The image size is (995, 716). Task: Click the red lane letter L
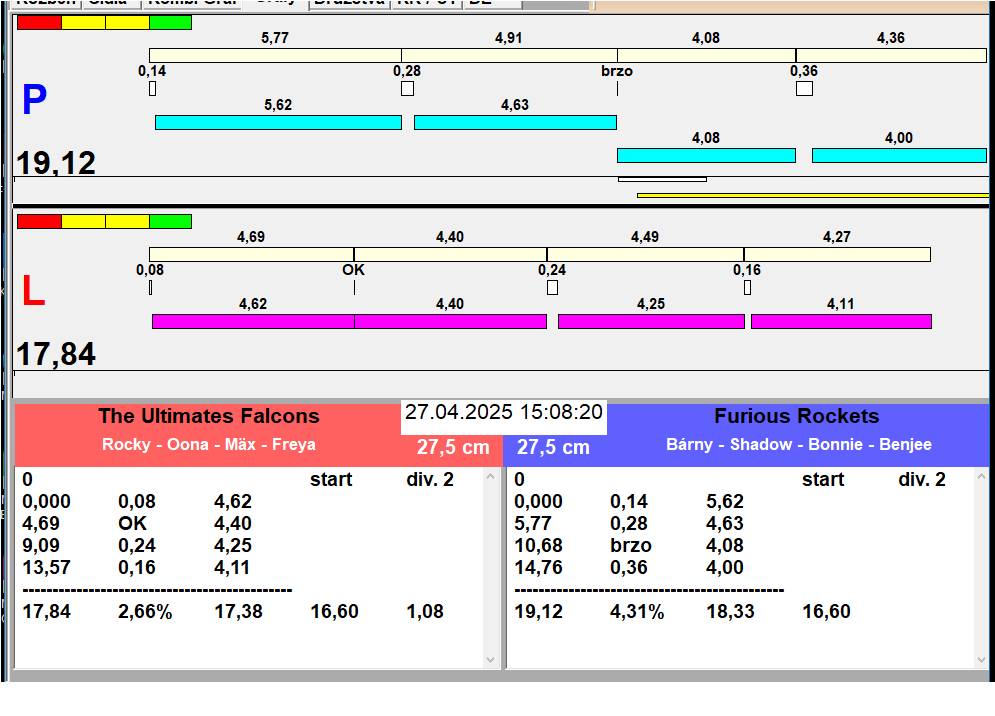click(x=34, y=291)
